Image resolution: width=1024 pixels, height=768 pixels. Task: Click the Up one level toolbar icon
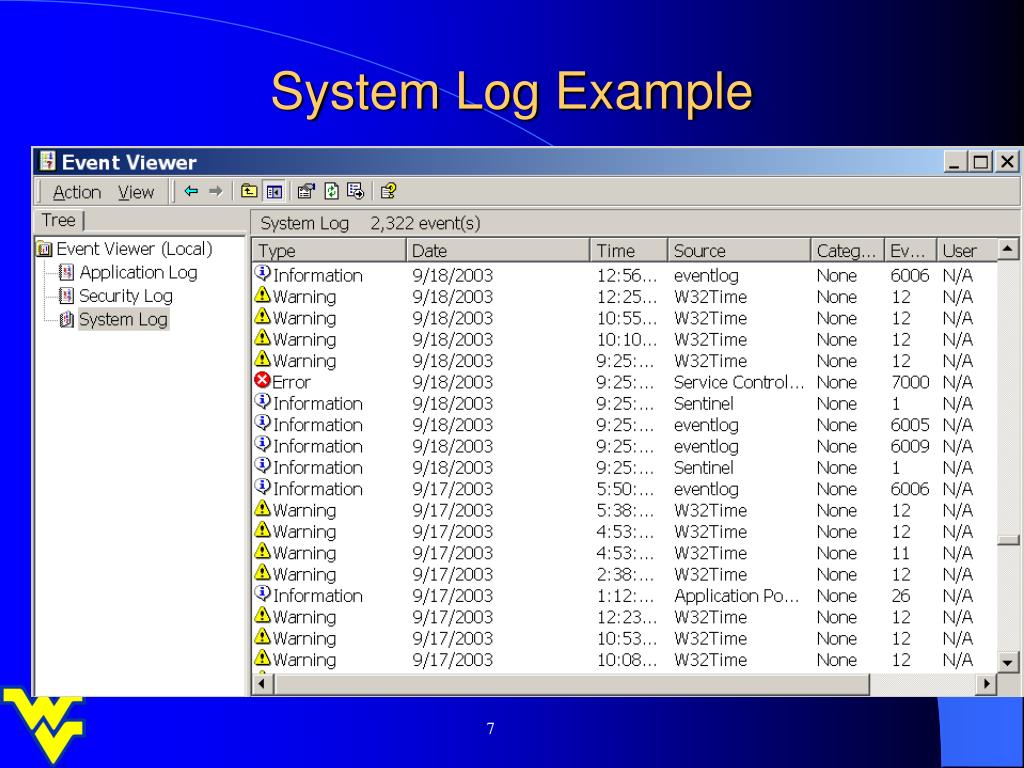[x=249, y=191]
